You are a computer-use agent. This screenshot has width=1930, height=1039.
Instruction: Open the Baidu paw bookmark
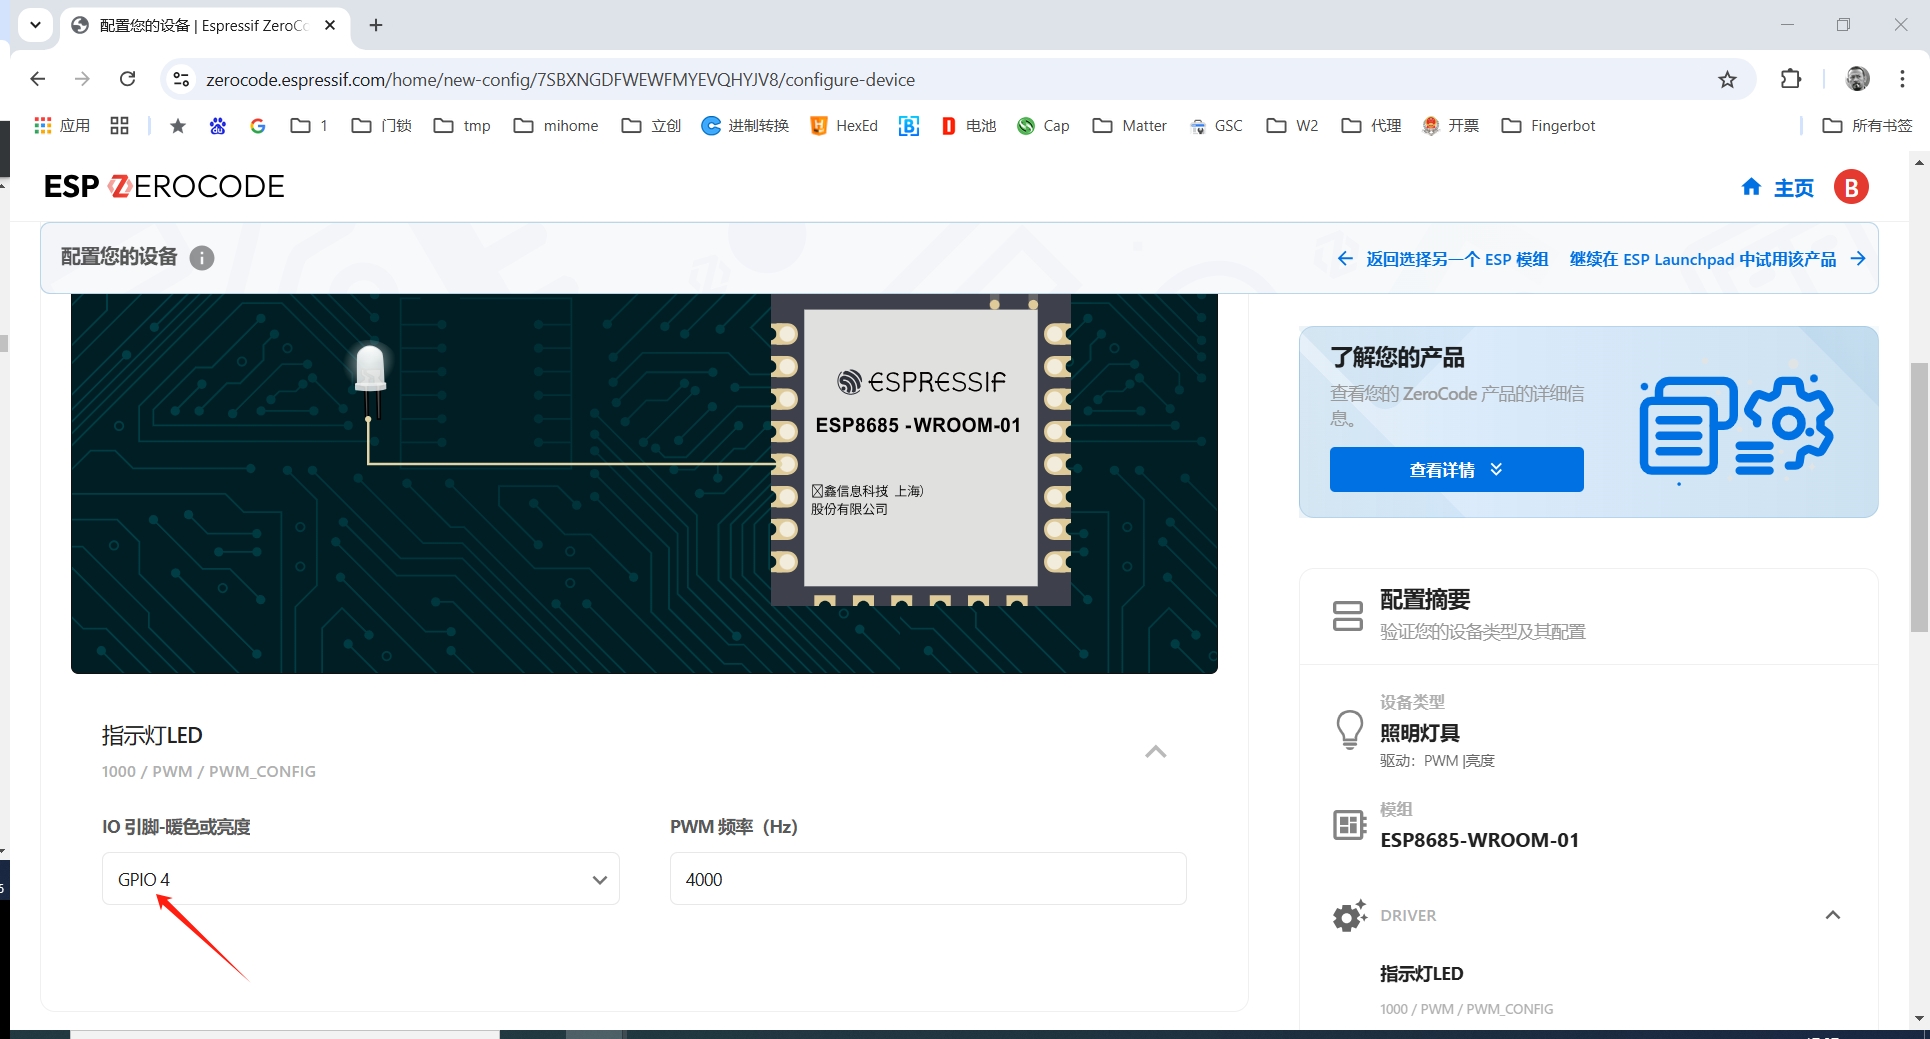(218, 125)
